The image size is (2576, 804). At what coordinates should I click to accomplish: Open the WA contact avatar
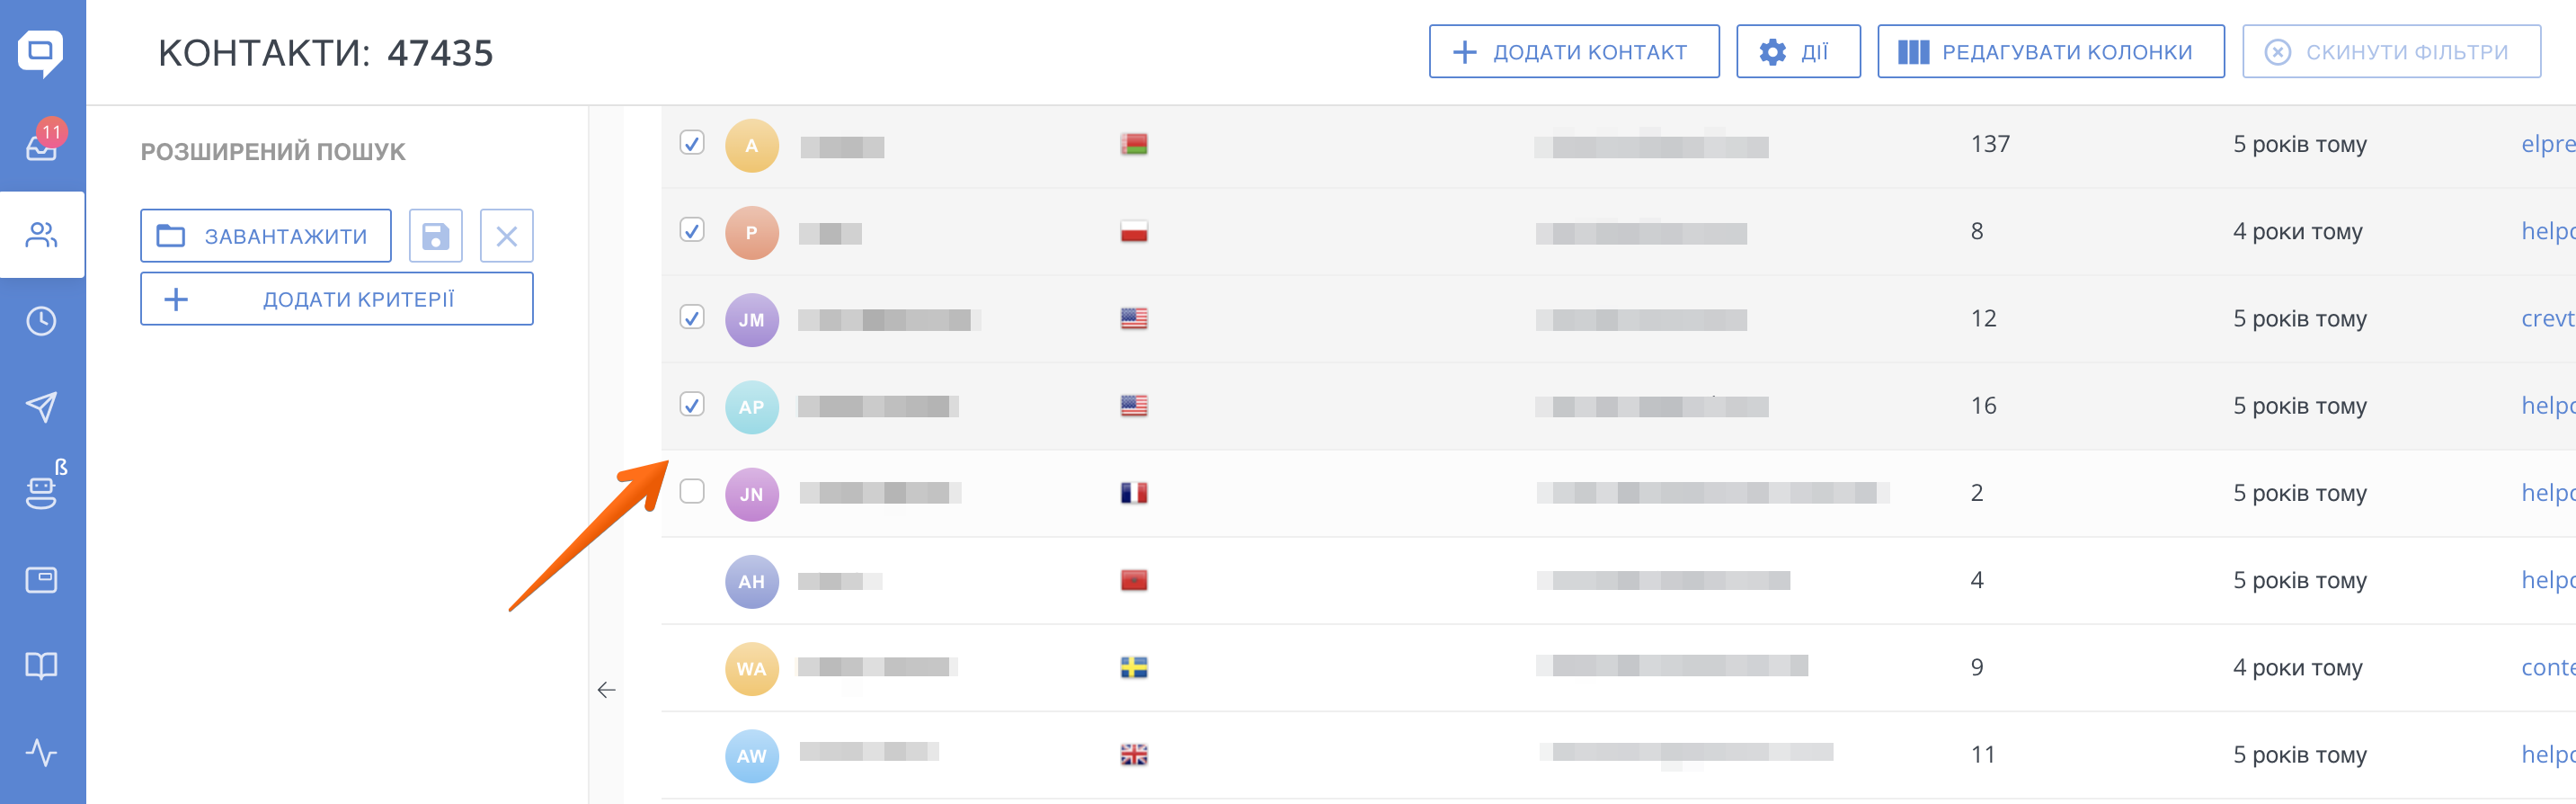(x=752, y=669)
